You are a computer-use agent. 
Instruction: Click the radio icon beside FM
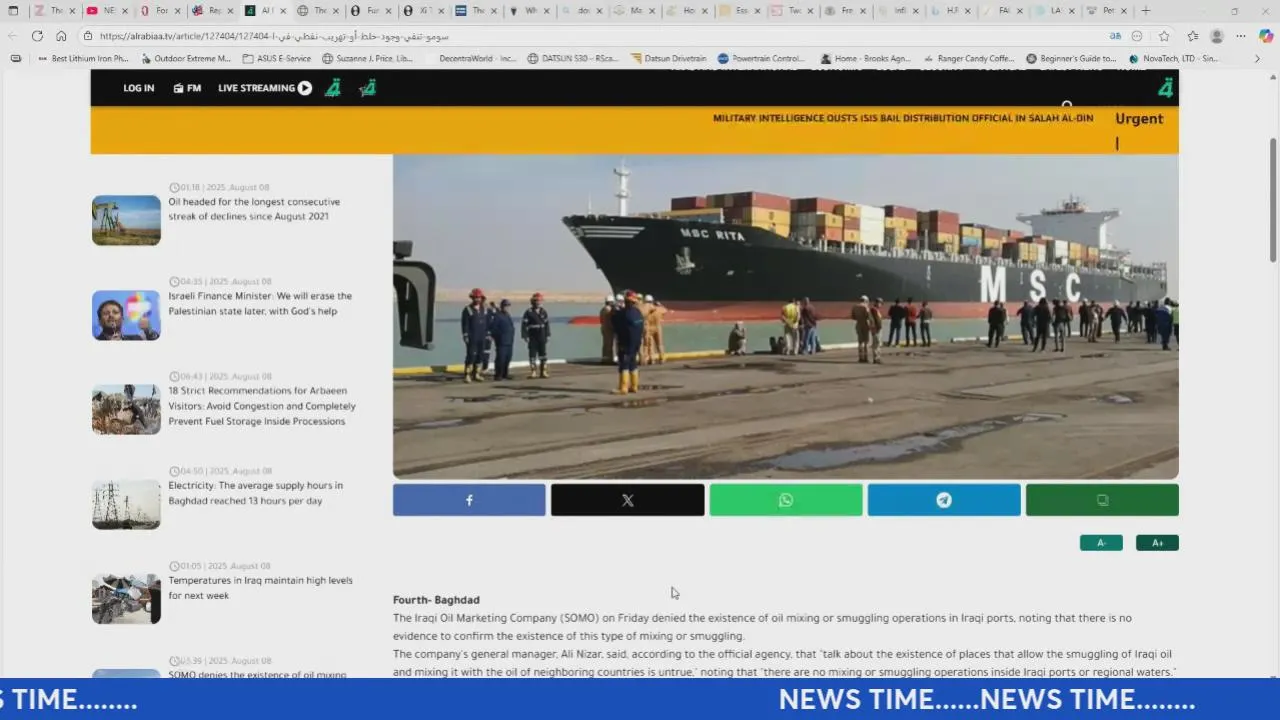coord(178,88)
